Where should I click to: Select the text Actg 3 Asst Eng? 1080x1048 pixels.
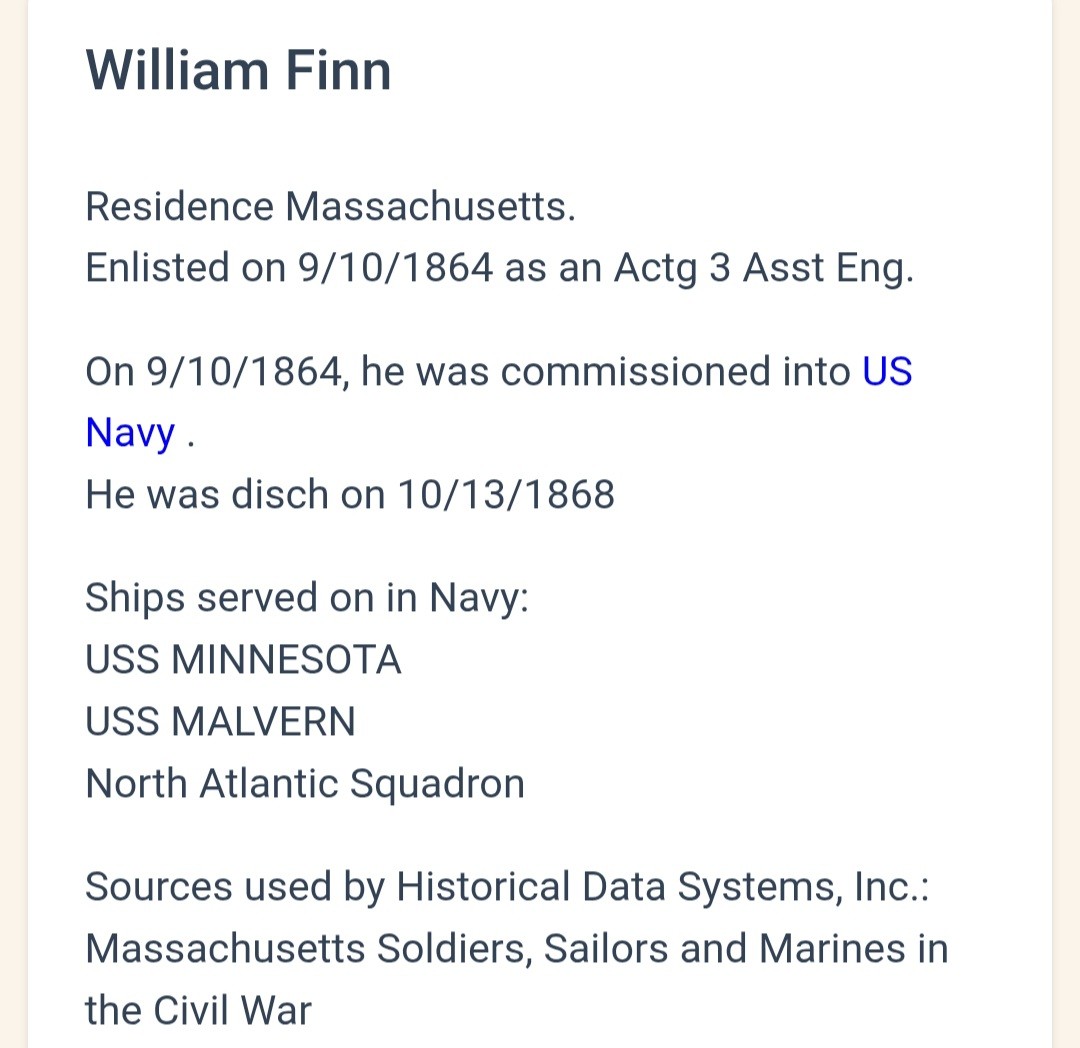763,268
